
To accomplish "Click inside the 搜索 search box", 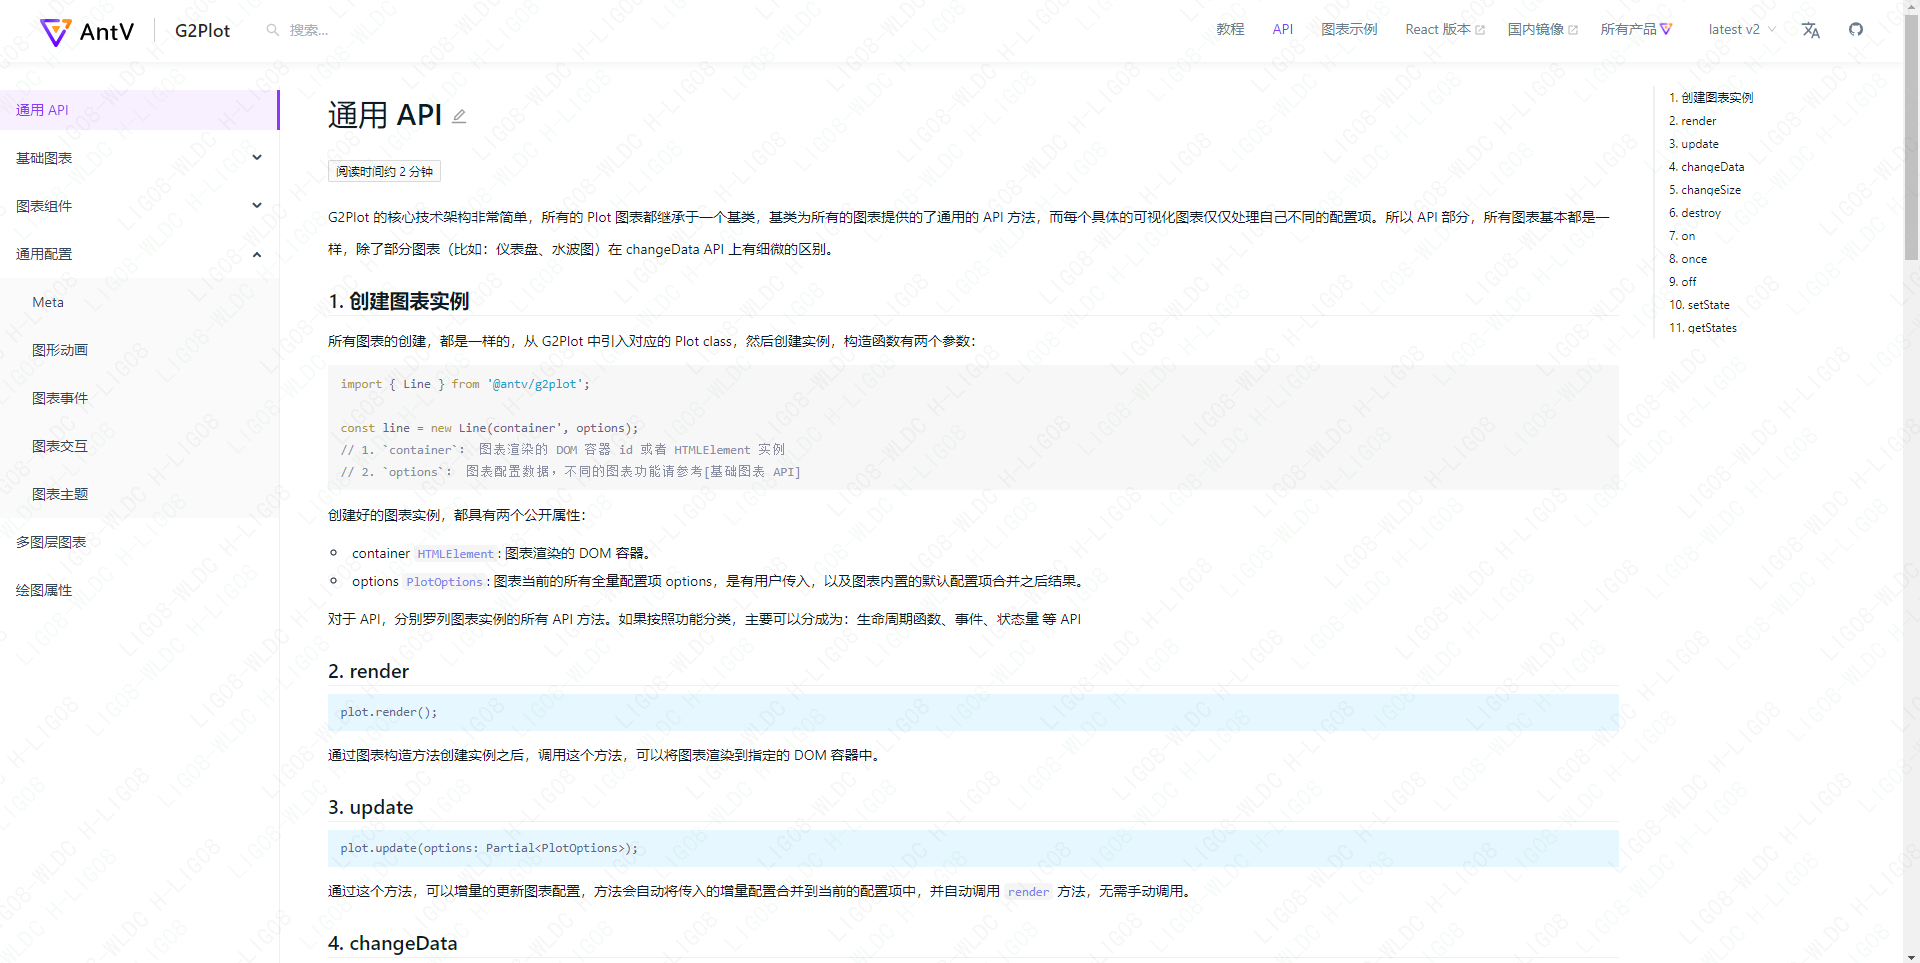I will click(320, 30).
